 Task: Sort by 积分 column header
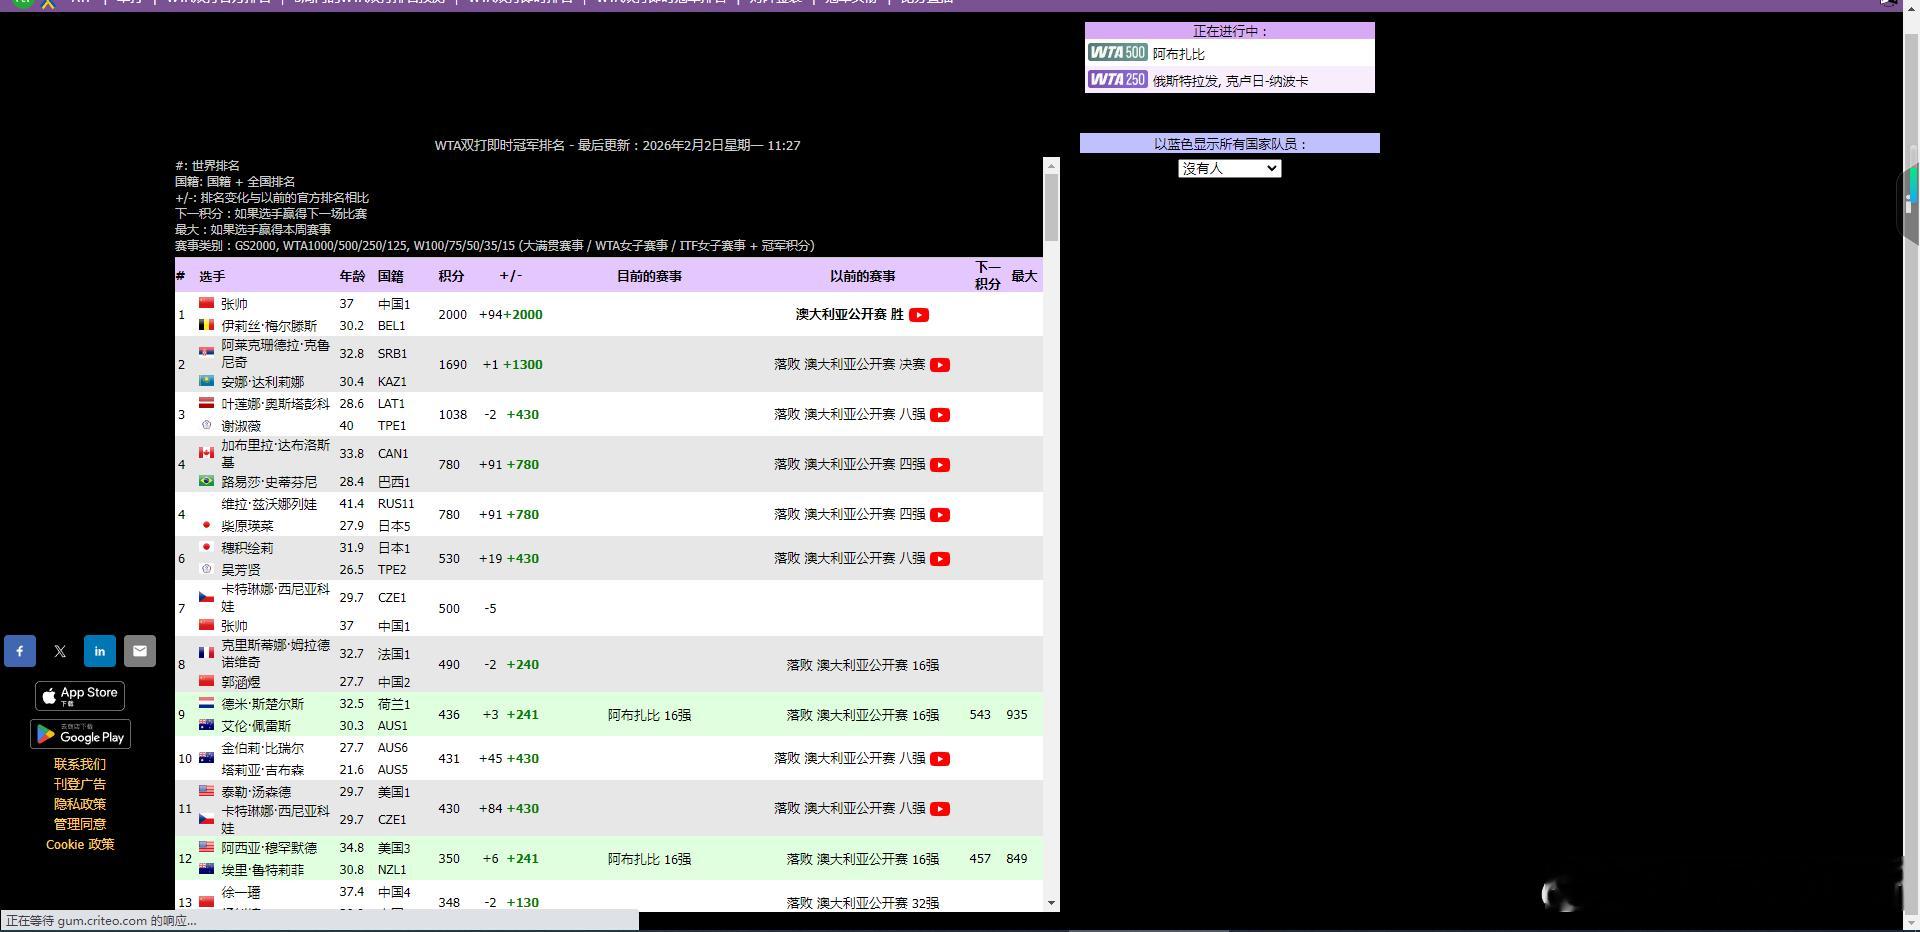[451, 276]
